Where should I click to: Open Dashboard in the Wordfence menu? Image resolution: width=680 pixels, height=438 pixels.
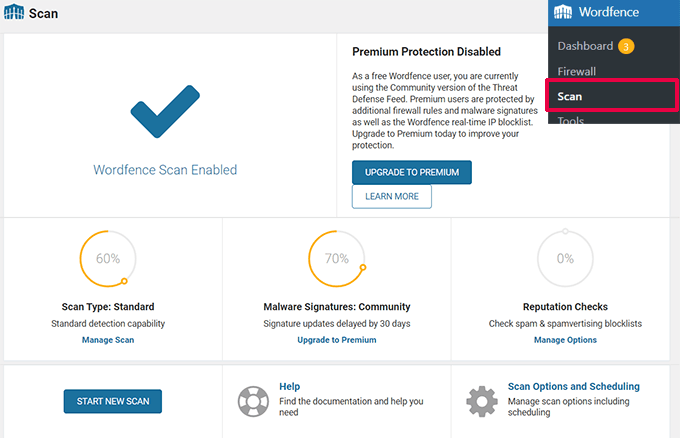(x=585, y=46)
